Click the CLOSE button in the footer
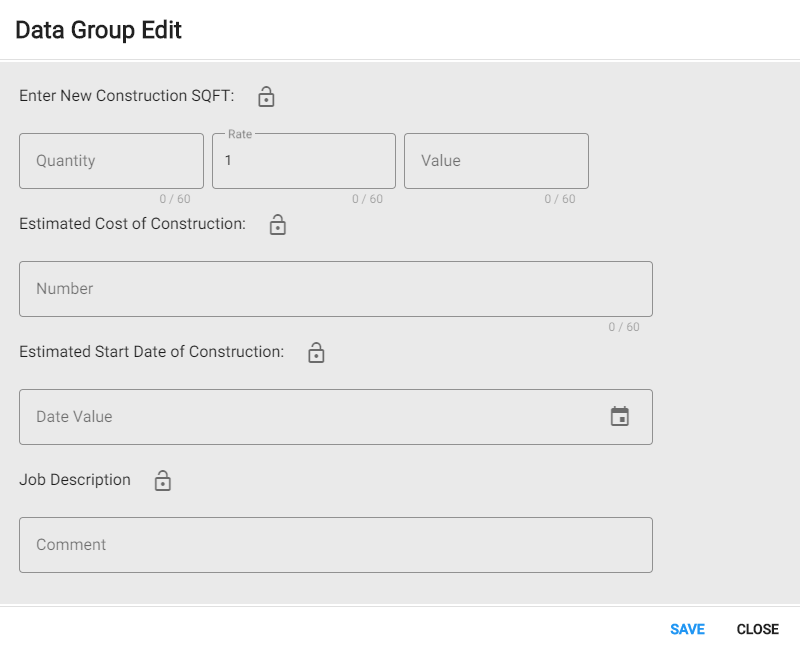This screenshot has width=800, height=652. point(757,629)
